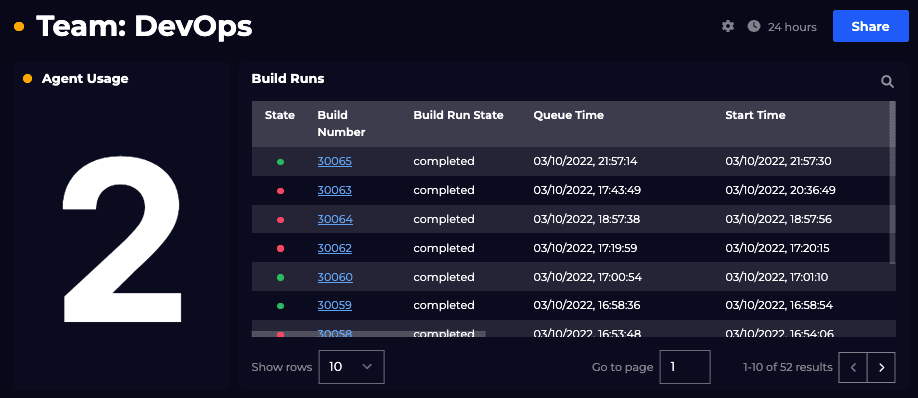Screen dimensions: 918x398
Task: Click the Share button
Action: (871, 26)
